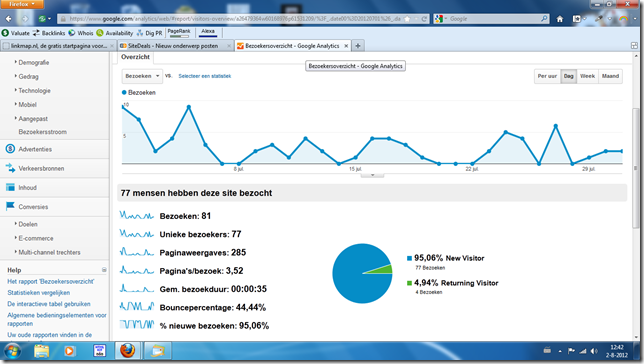Screen dimensions: 644x364
Task: Click the Firefox back arrow button
Action: [x=9, y=19]
